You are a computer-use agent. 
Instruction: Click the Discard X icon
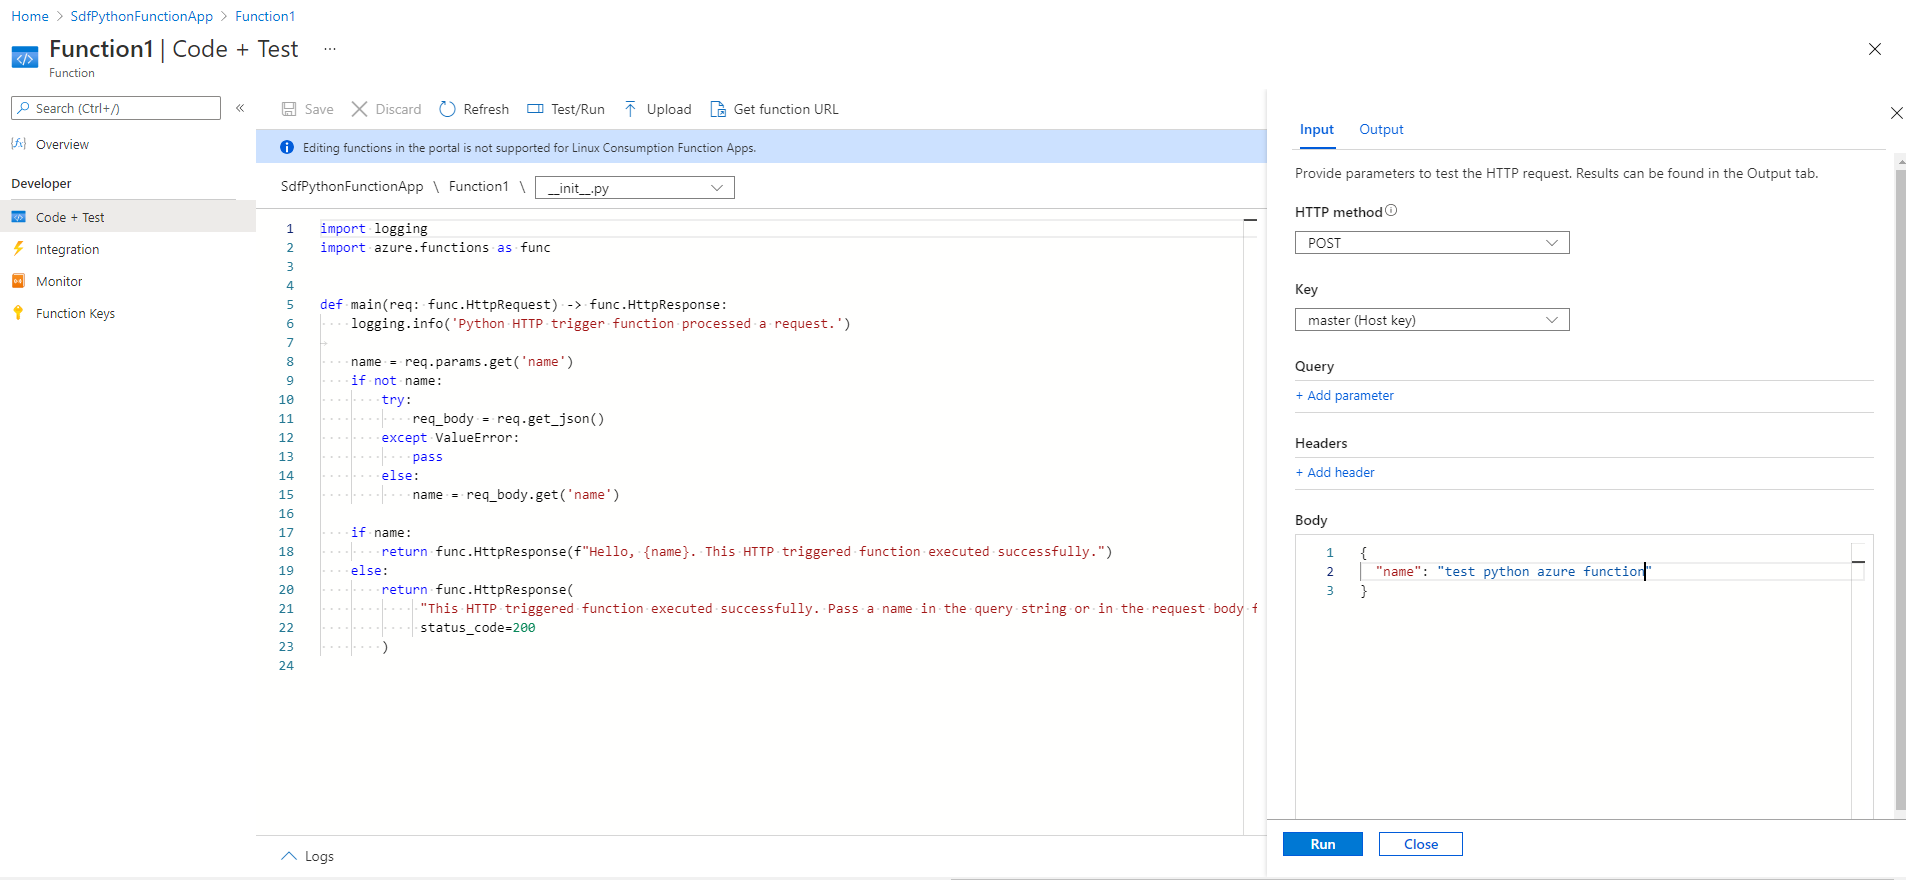(359, 109)
